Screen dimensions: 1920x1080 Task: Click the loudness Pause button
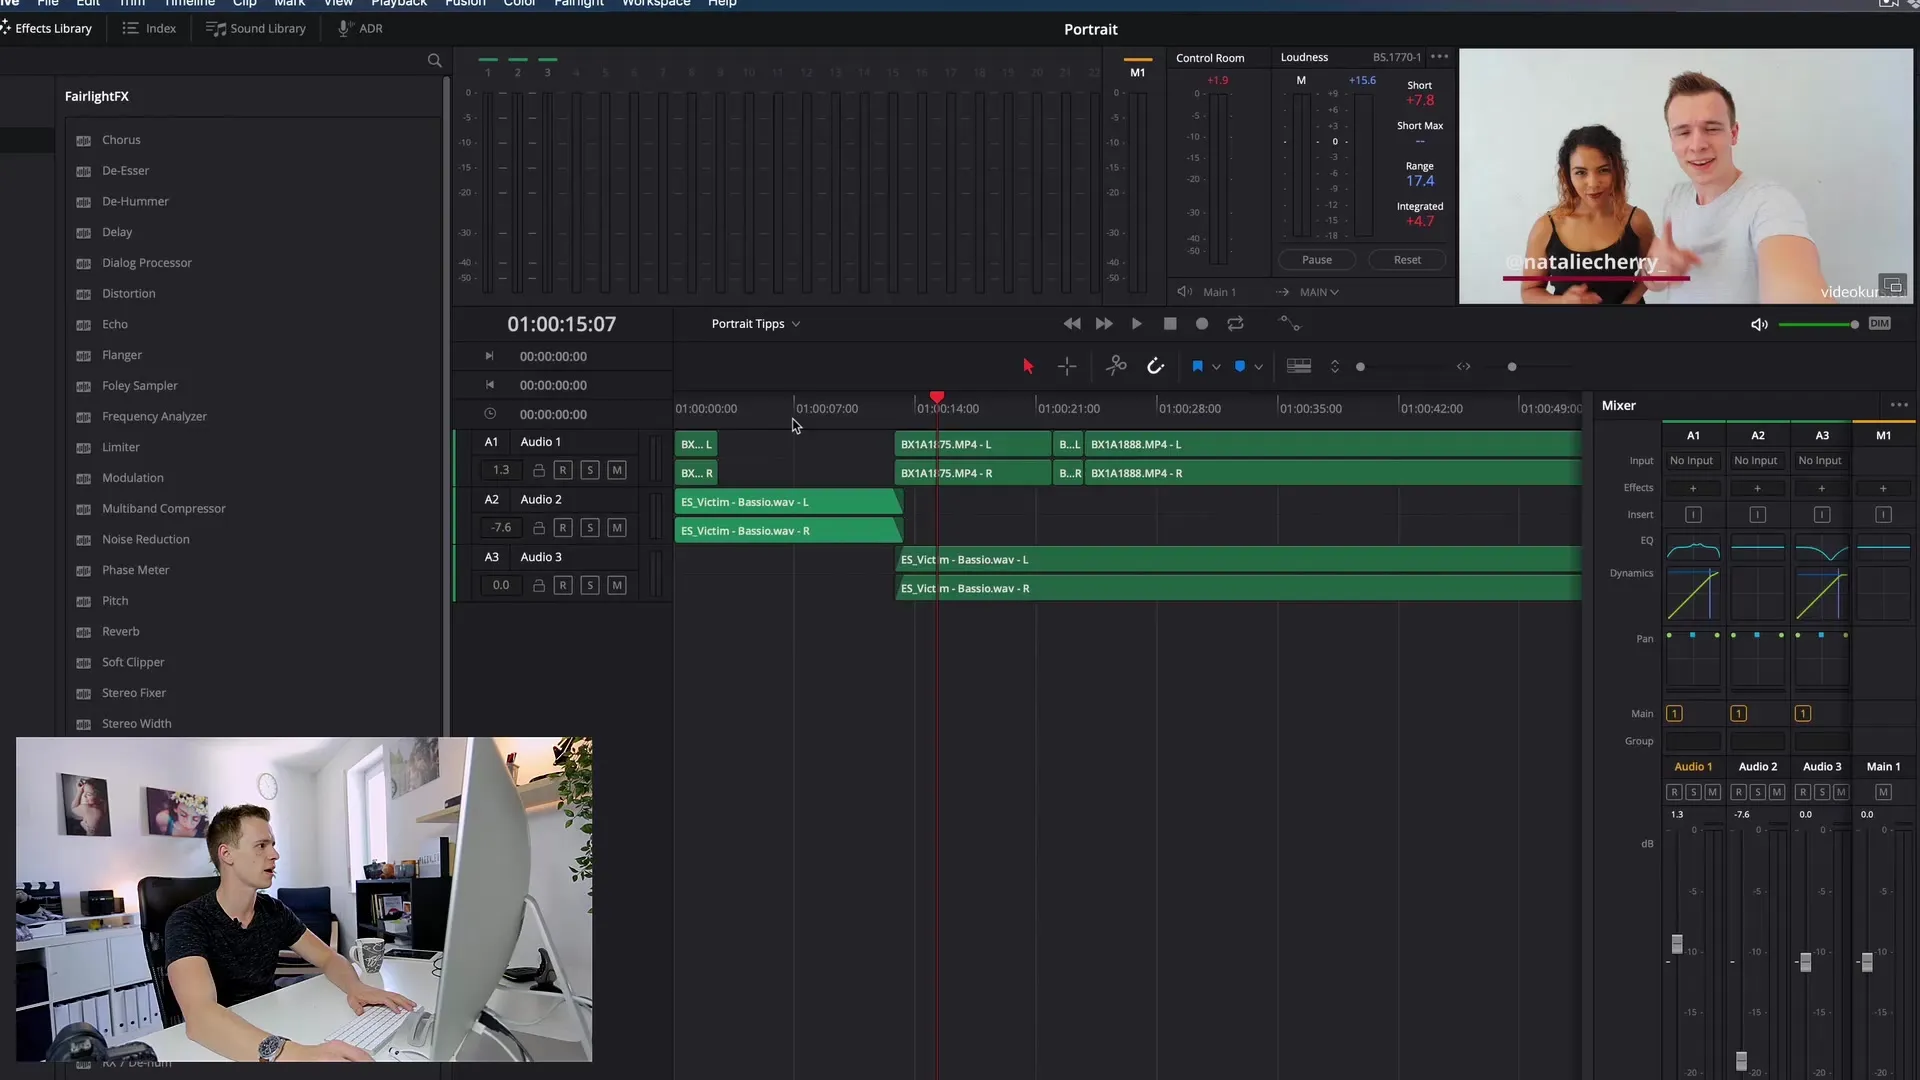click(x=1317, y=260)
